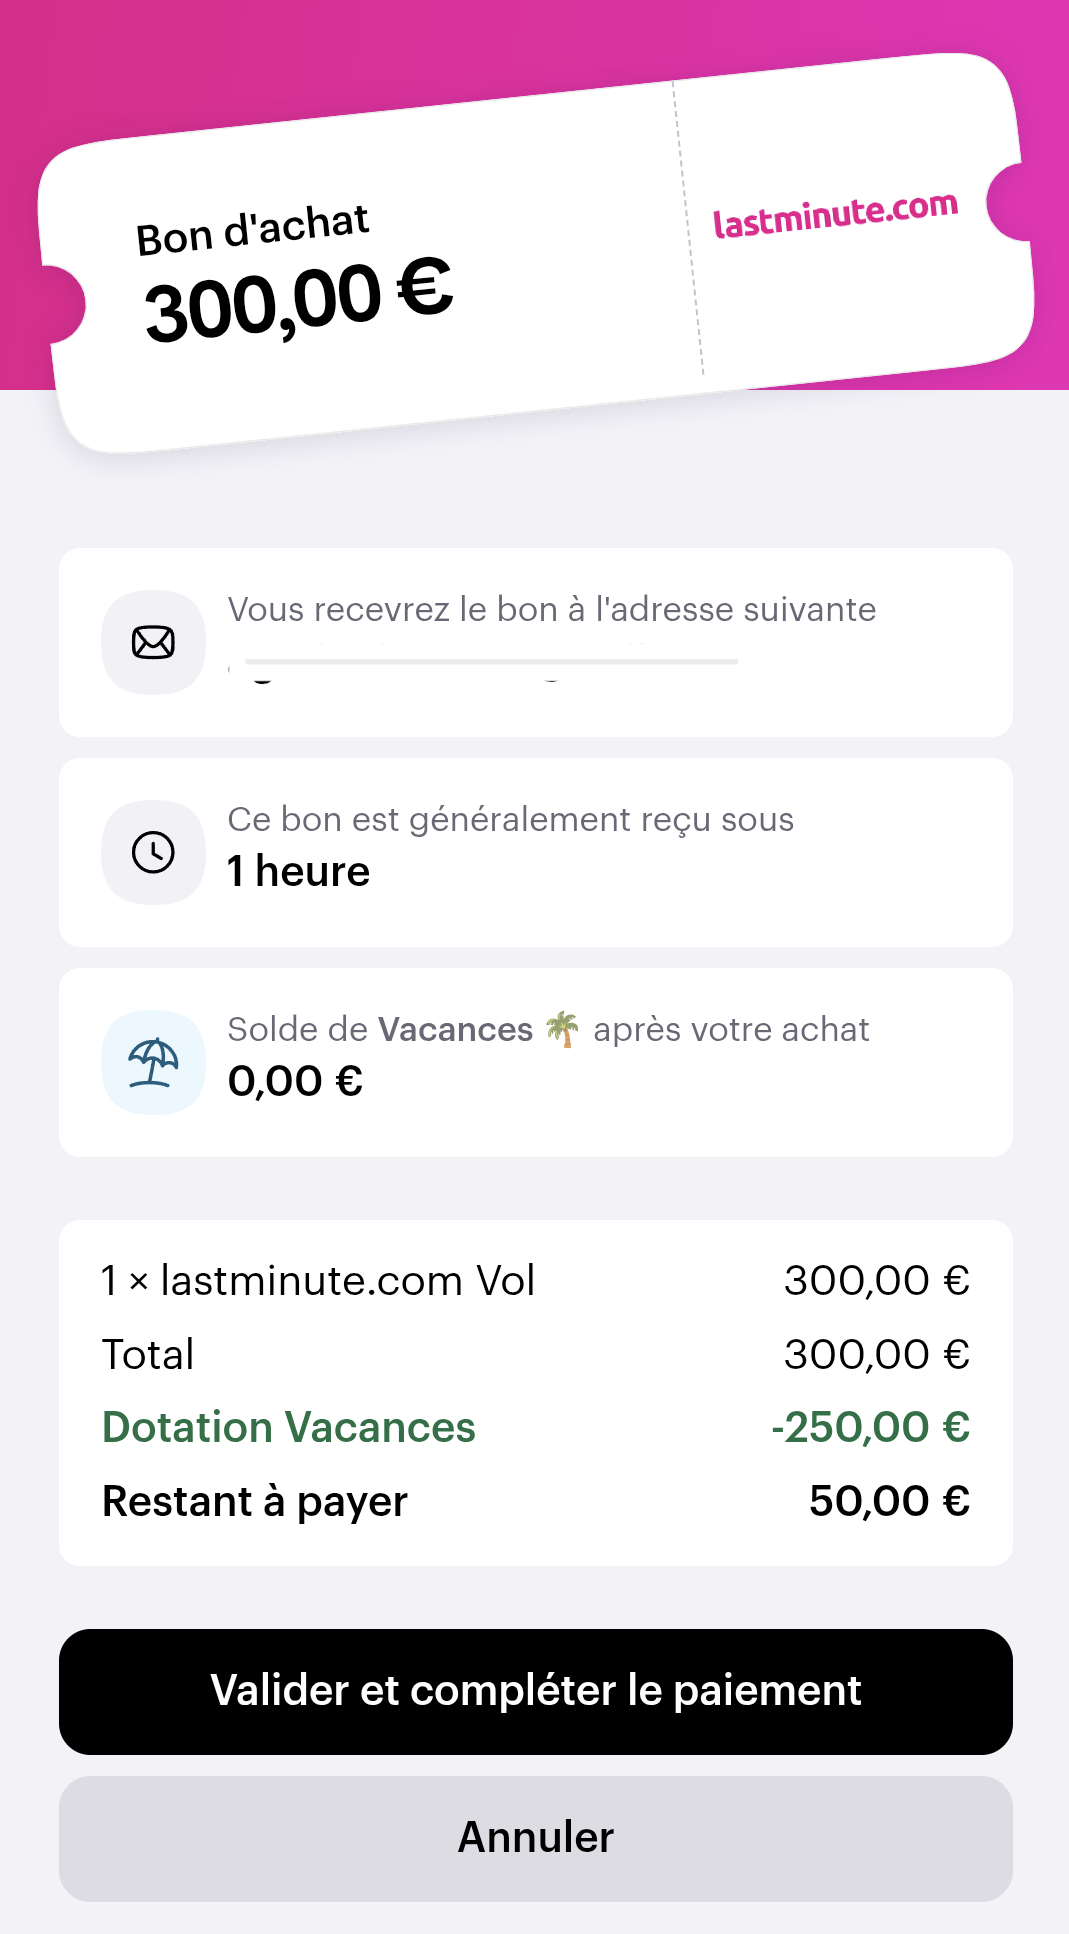Click the Bon d'achat voucher title
This screenshot has width=1069, height=1934.
pos(252,230)
